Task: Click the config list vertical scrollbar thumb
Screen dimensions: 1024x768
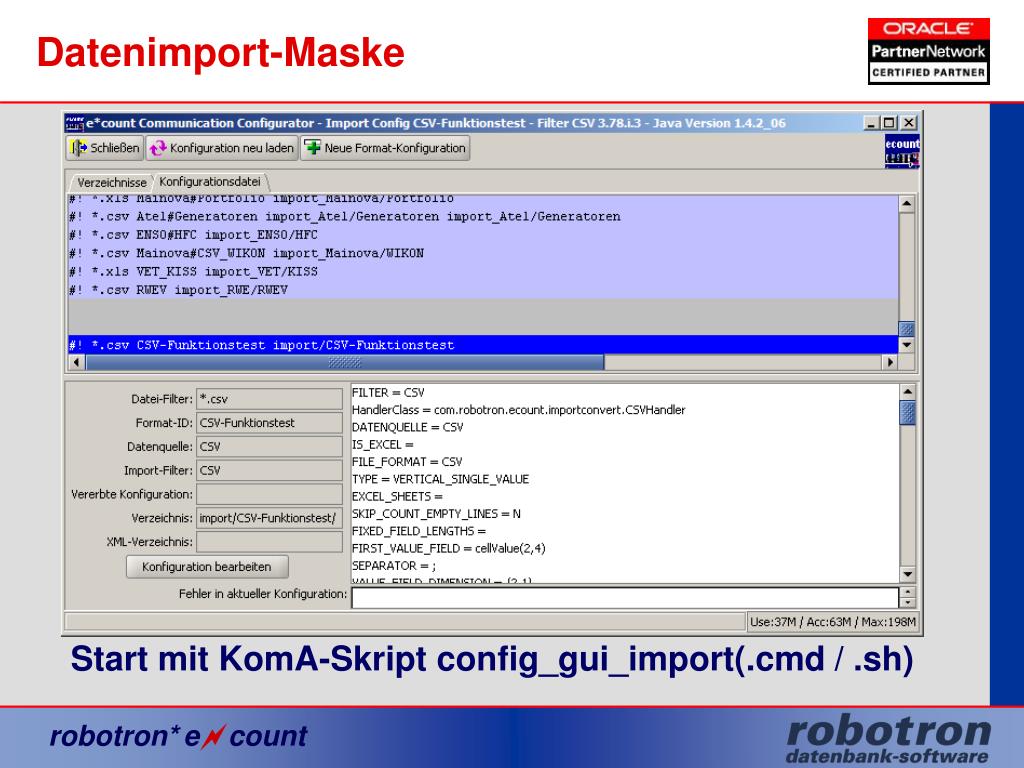Action: click(x=906, y=328)
